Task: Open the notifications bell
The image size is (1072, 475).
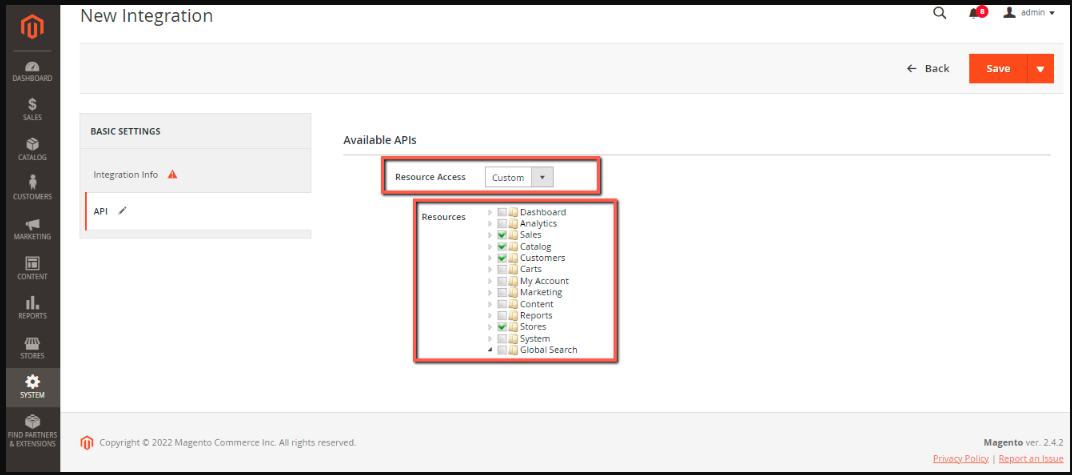Action: [977, 13]
